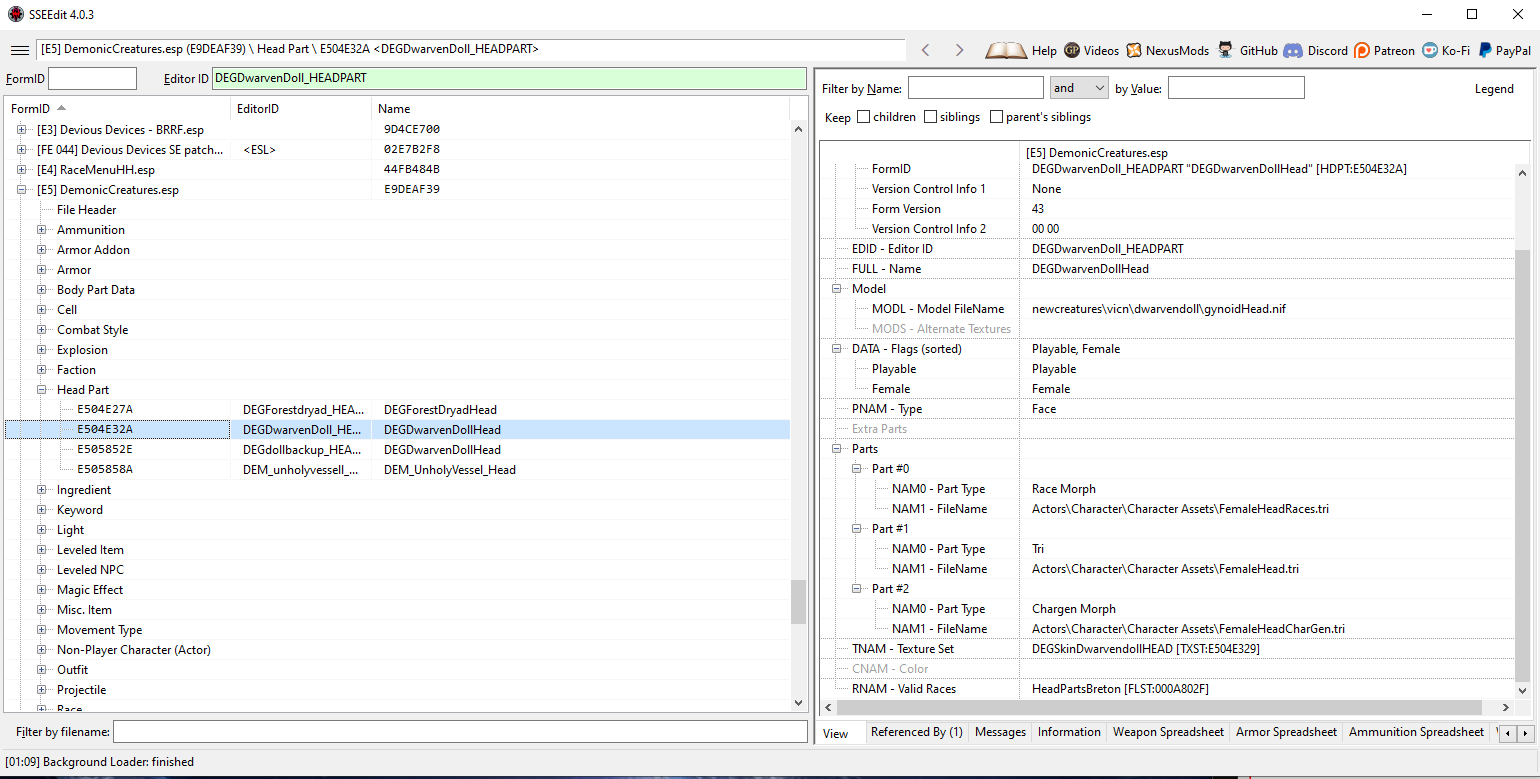Click the Legend button
The image size is (1540, 779).
1494,89
